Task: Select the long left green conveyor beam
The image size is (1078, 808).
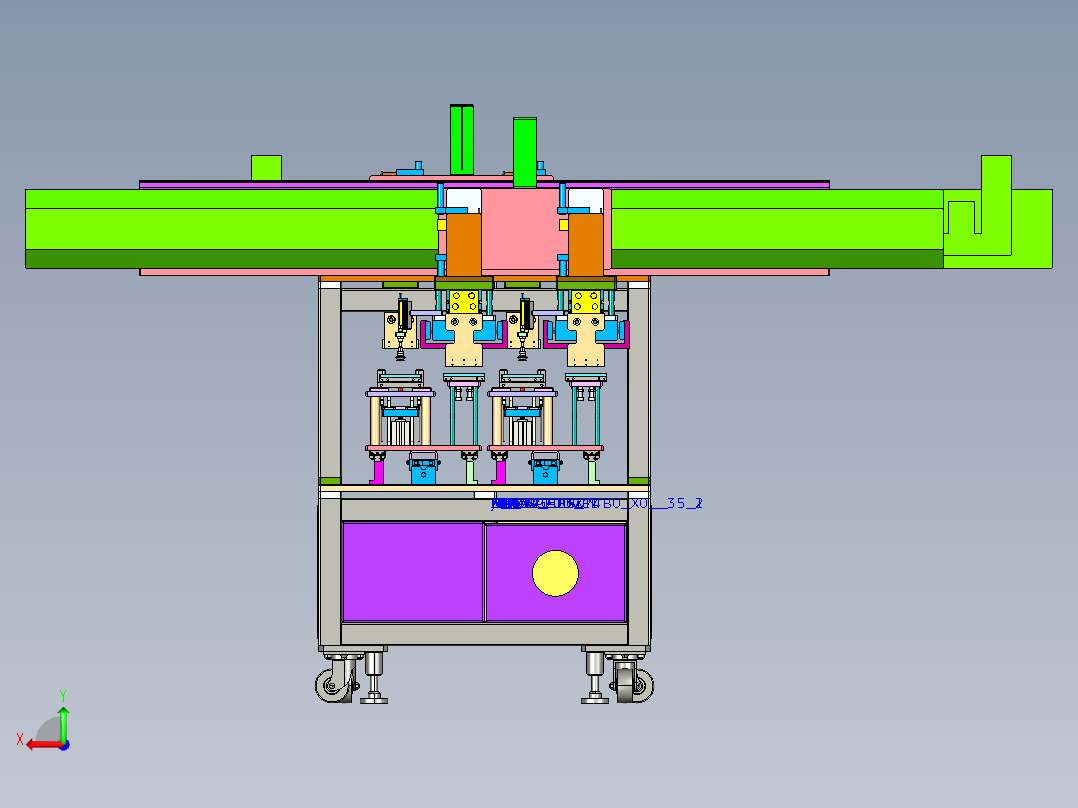Action: point(232,228)
